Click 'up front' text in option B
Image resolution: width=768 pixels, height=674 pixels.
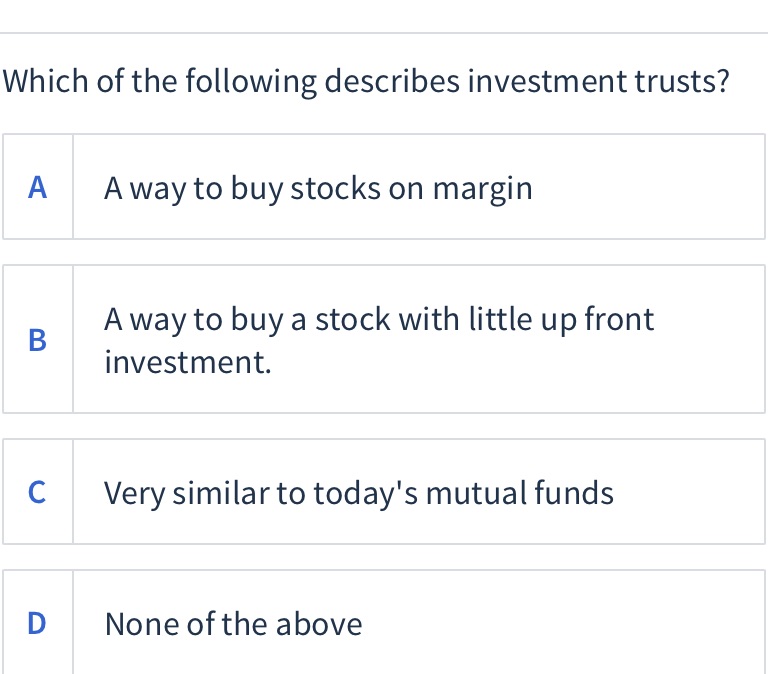point(598,321)
